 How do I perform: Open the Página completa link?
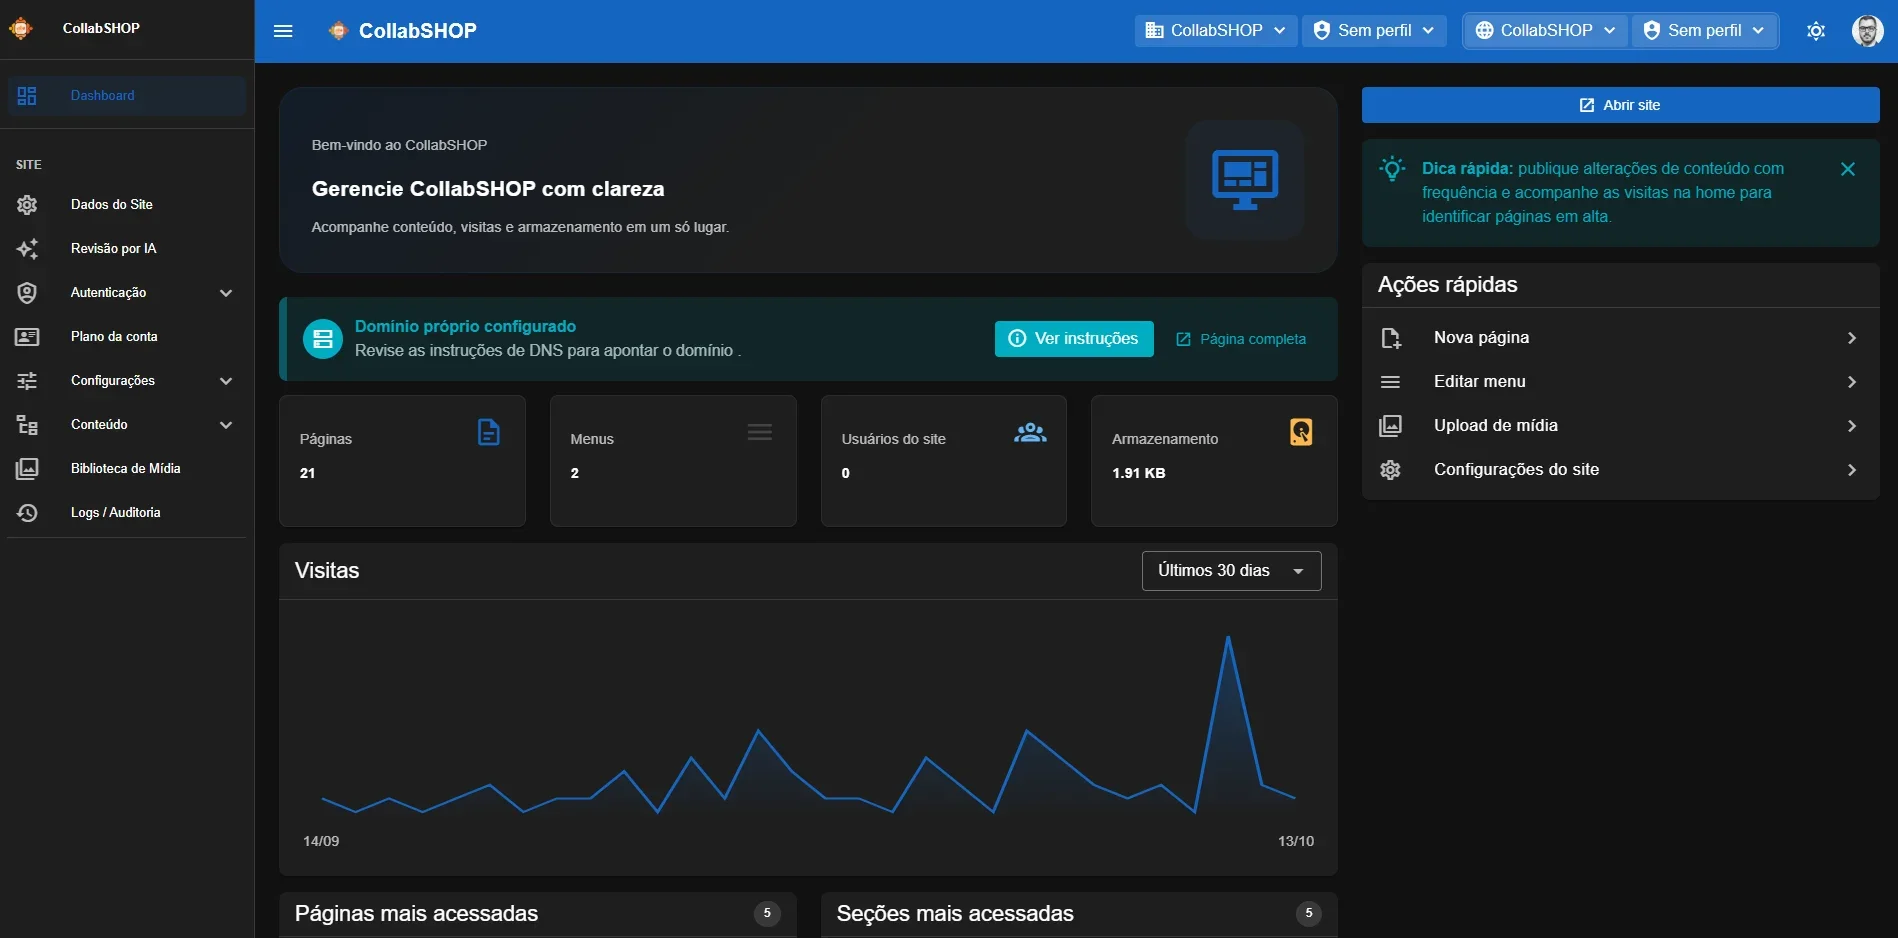1241,340
